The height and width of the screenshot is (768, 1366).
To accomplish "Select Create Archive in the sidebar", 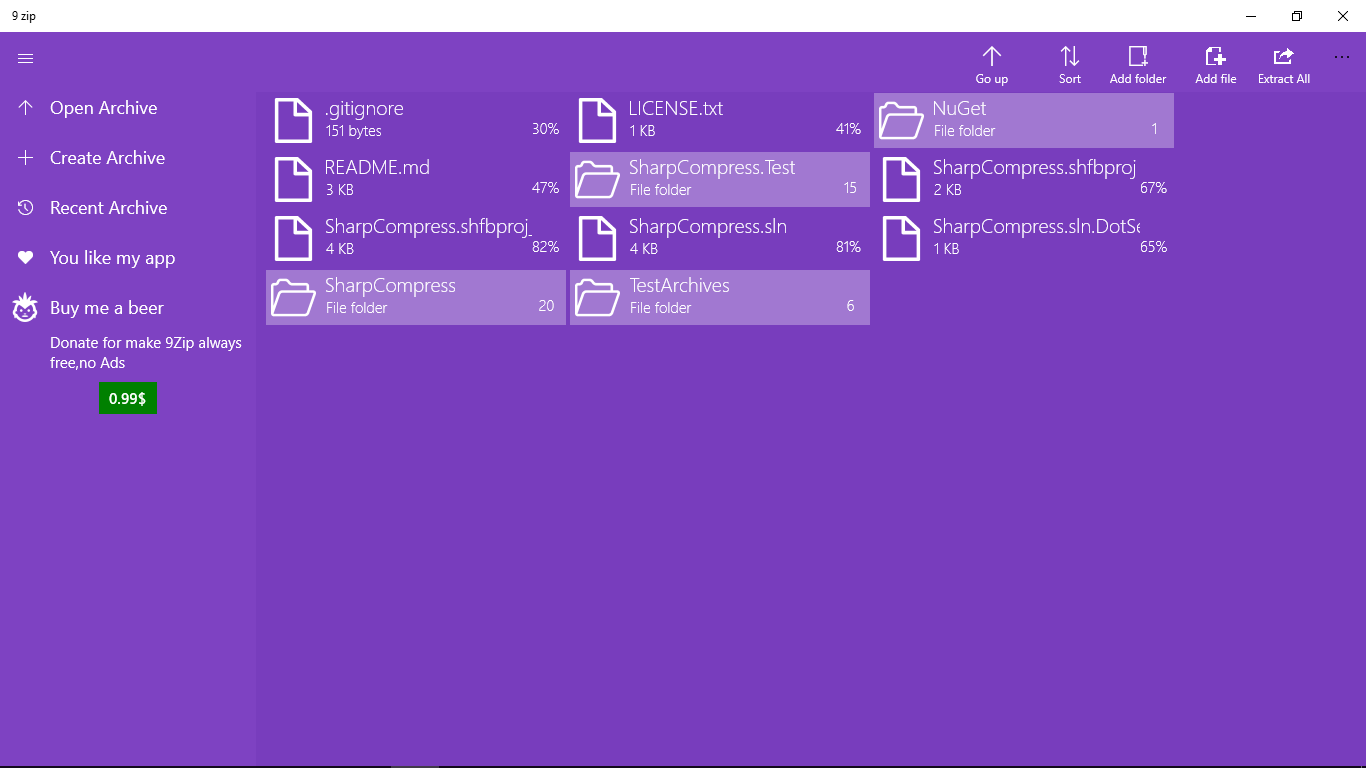I will [107, 157].
